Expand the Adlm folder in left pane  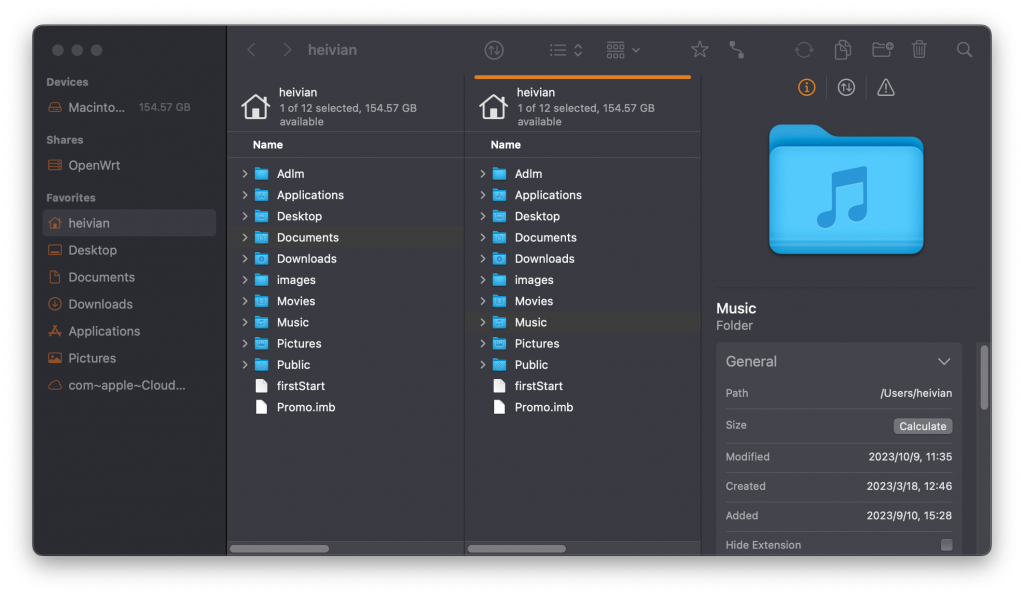click(x=245, y=174)
